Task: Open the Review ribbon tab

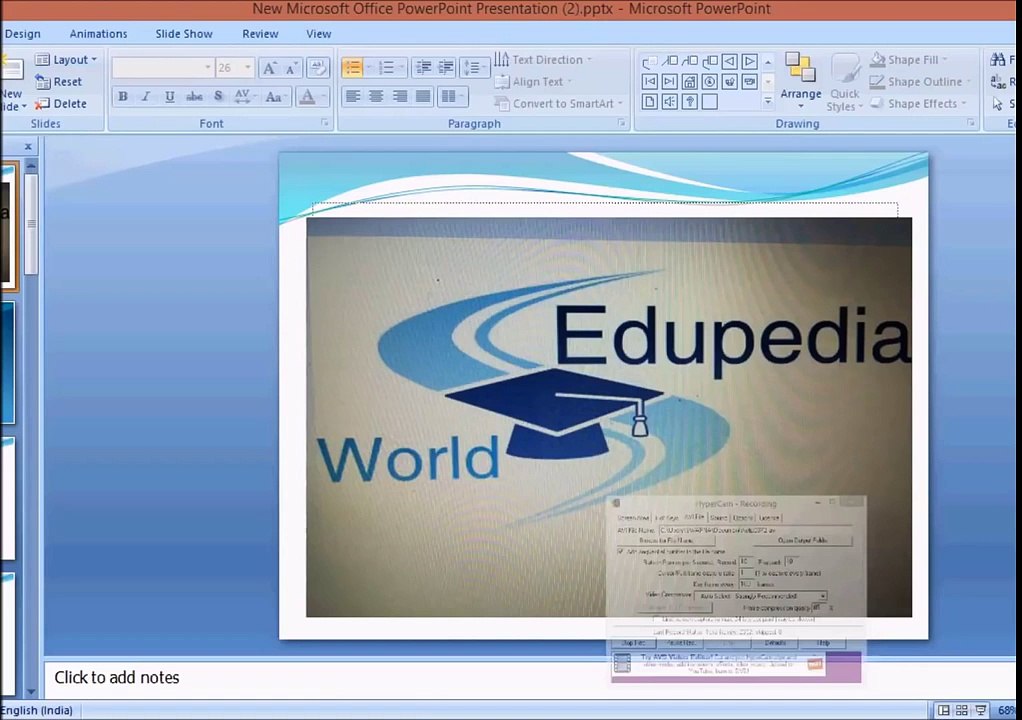Action: pos(260,34)
